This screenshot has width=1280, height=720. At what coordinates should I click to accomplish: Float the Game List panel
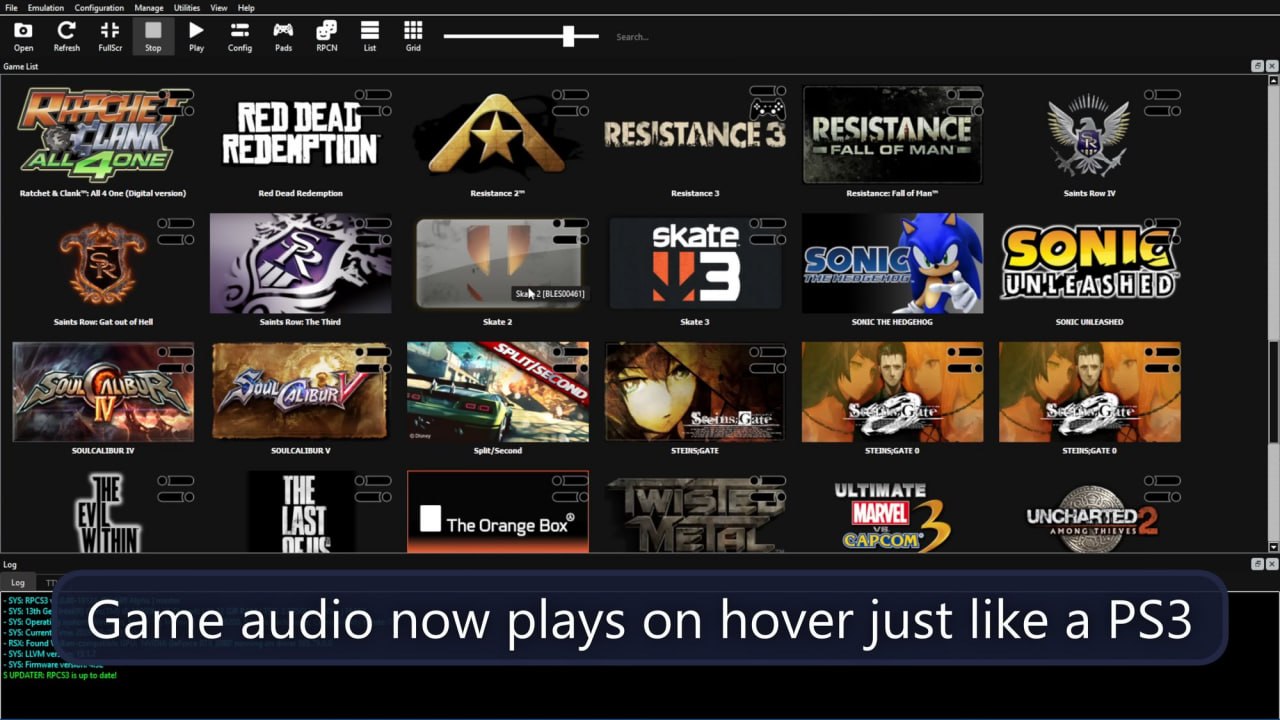[x=1257, y=66]
